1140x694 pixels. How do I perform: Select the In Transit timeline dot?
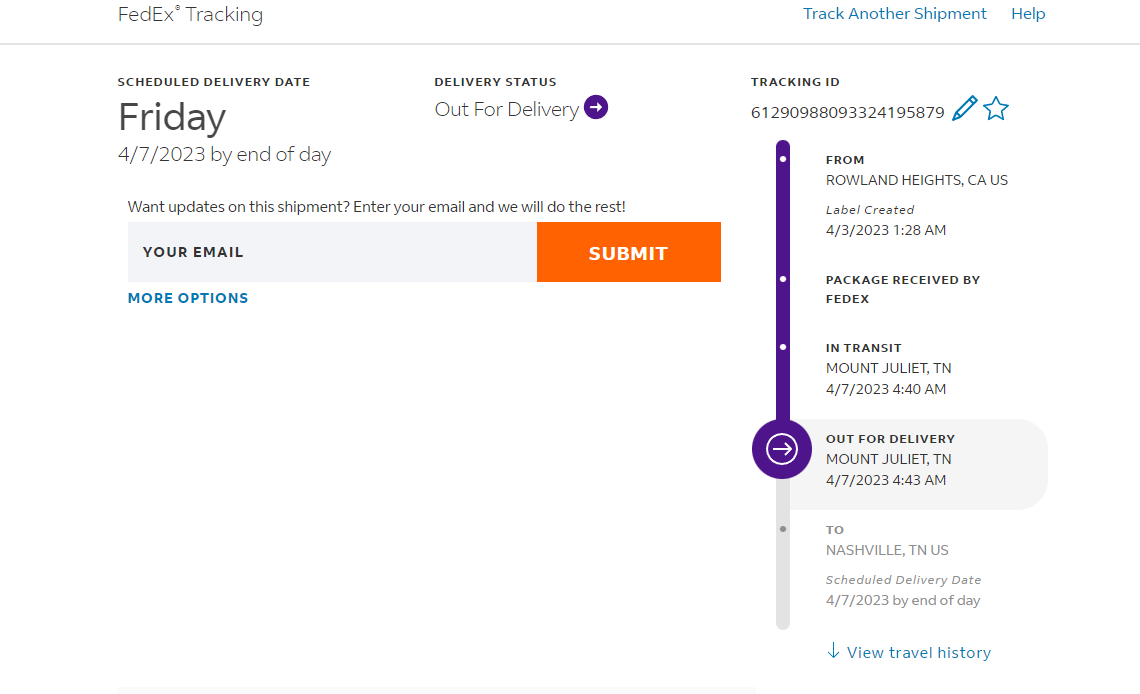(783, 347)
